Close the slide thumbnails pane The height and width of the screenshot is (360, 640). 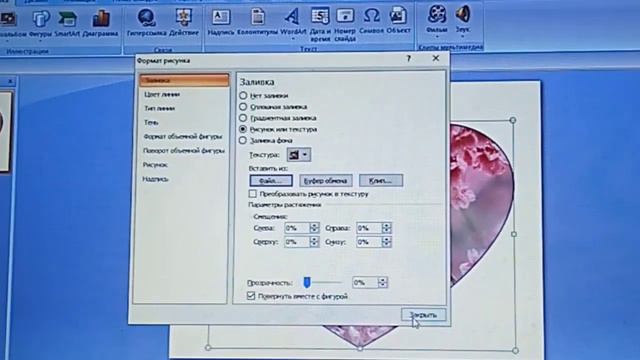pyautogui.click(x=10, y=82)
